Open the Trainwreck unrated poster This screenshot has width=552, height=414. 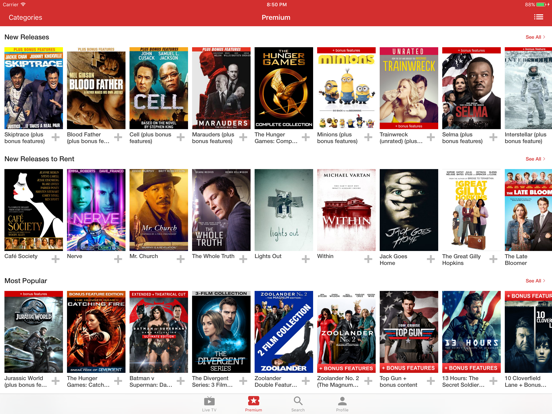tap(409, 88)
